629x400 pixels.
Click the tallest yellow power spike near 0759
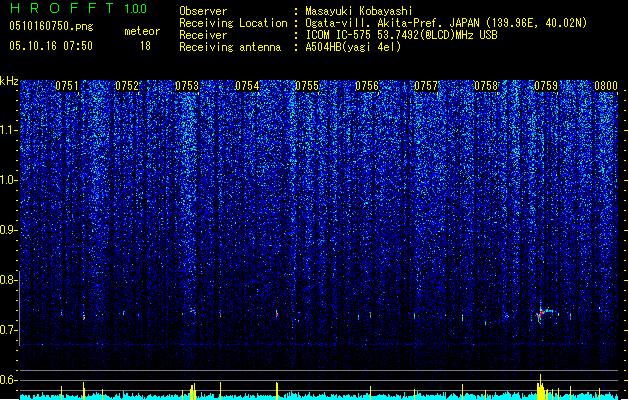click(x=540, y=386)
